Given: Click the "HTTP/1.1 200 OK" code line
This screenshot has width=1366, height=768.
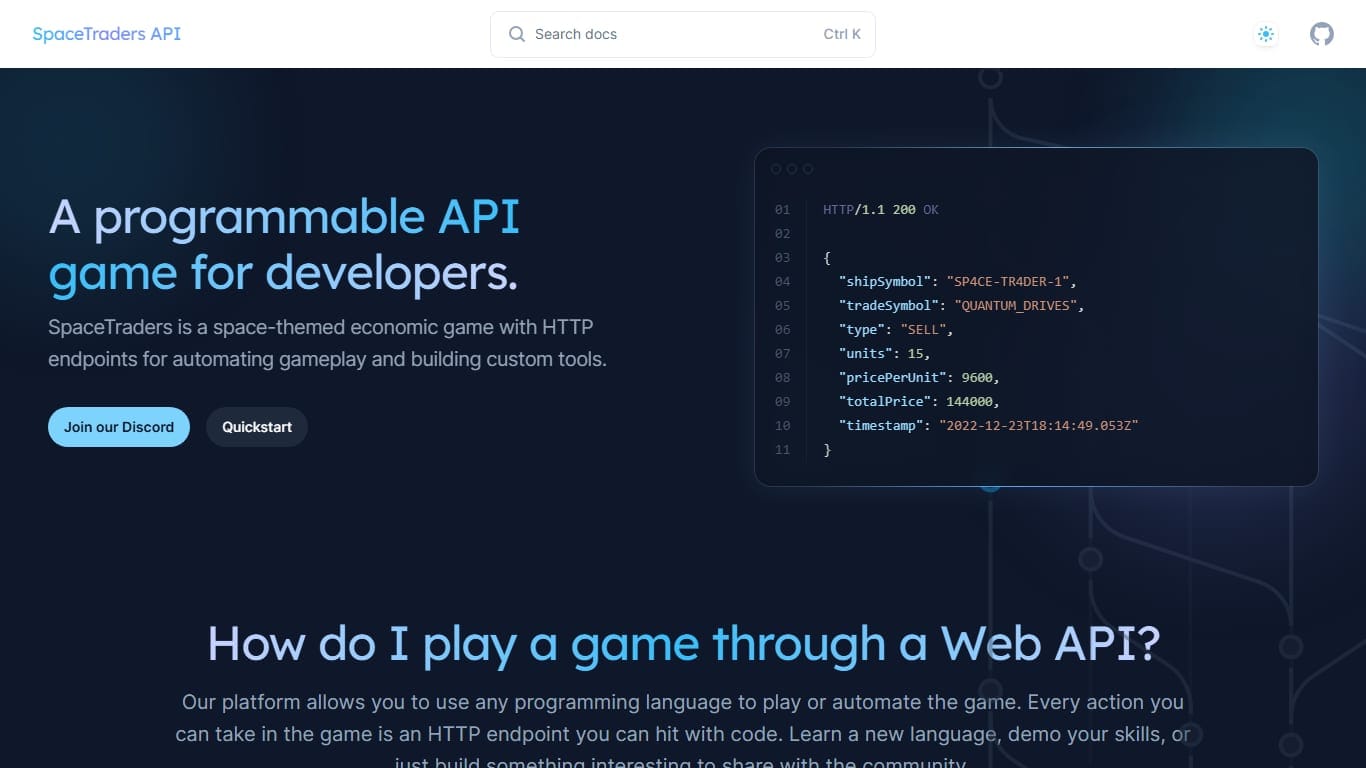Looking at the screenshot, I should (880, 210).
